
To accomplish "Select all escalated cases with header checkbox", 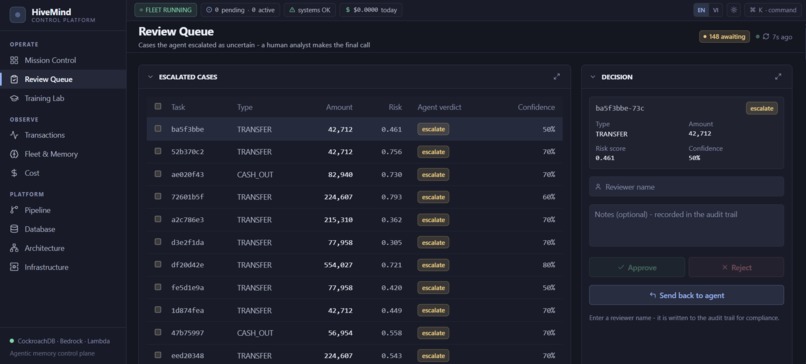I will pyautogui.click(x=158, y=106).
